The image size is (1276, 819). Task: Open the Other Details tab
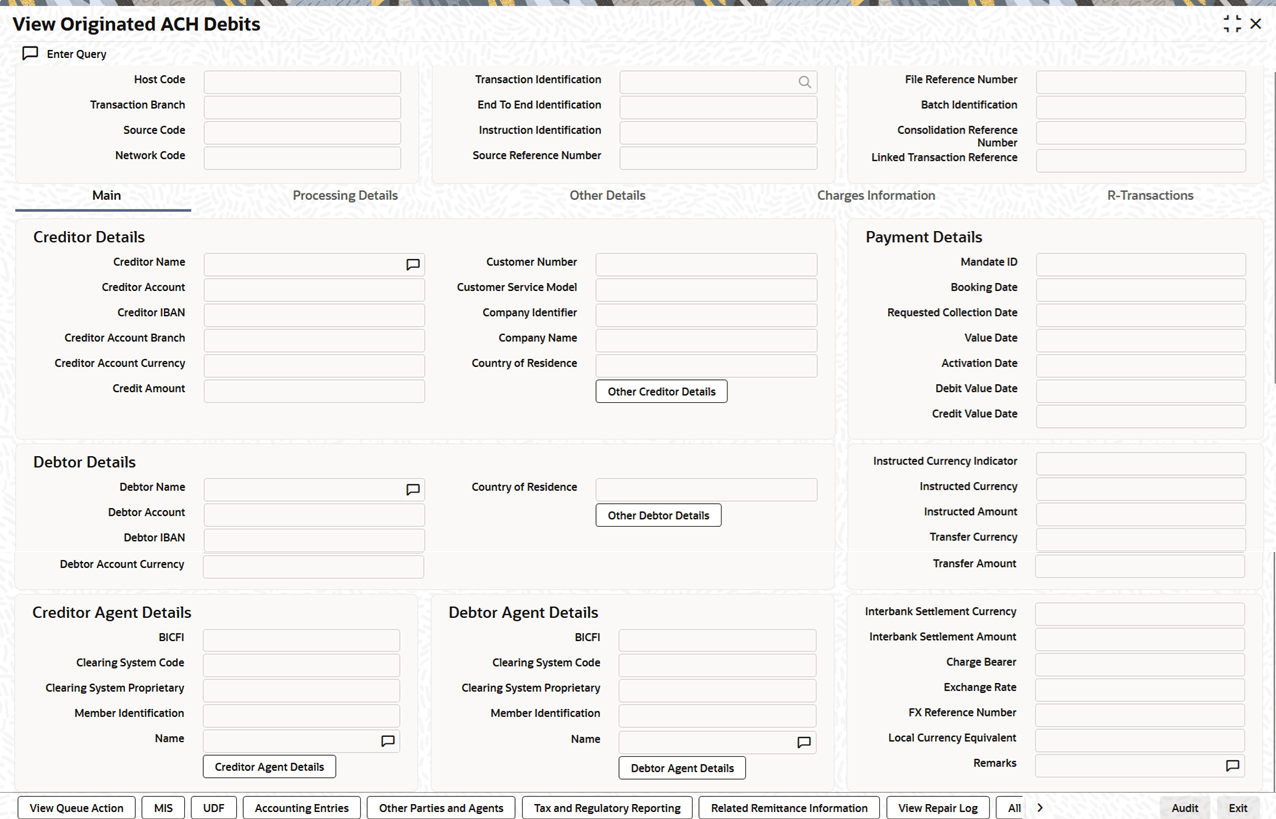(607, 195)
